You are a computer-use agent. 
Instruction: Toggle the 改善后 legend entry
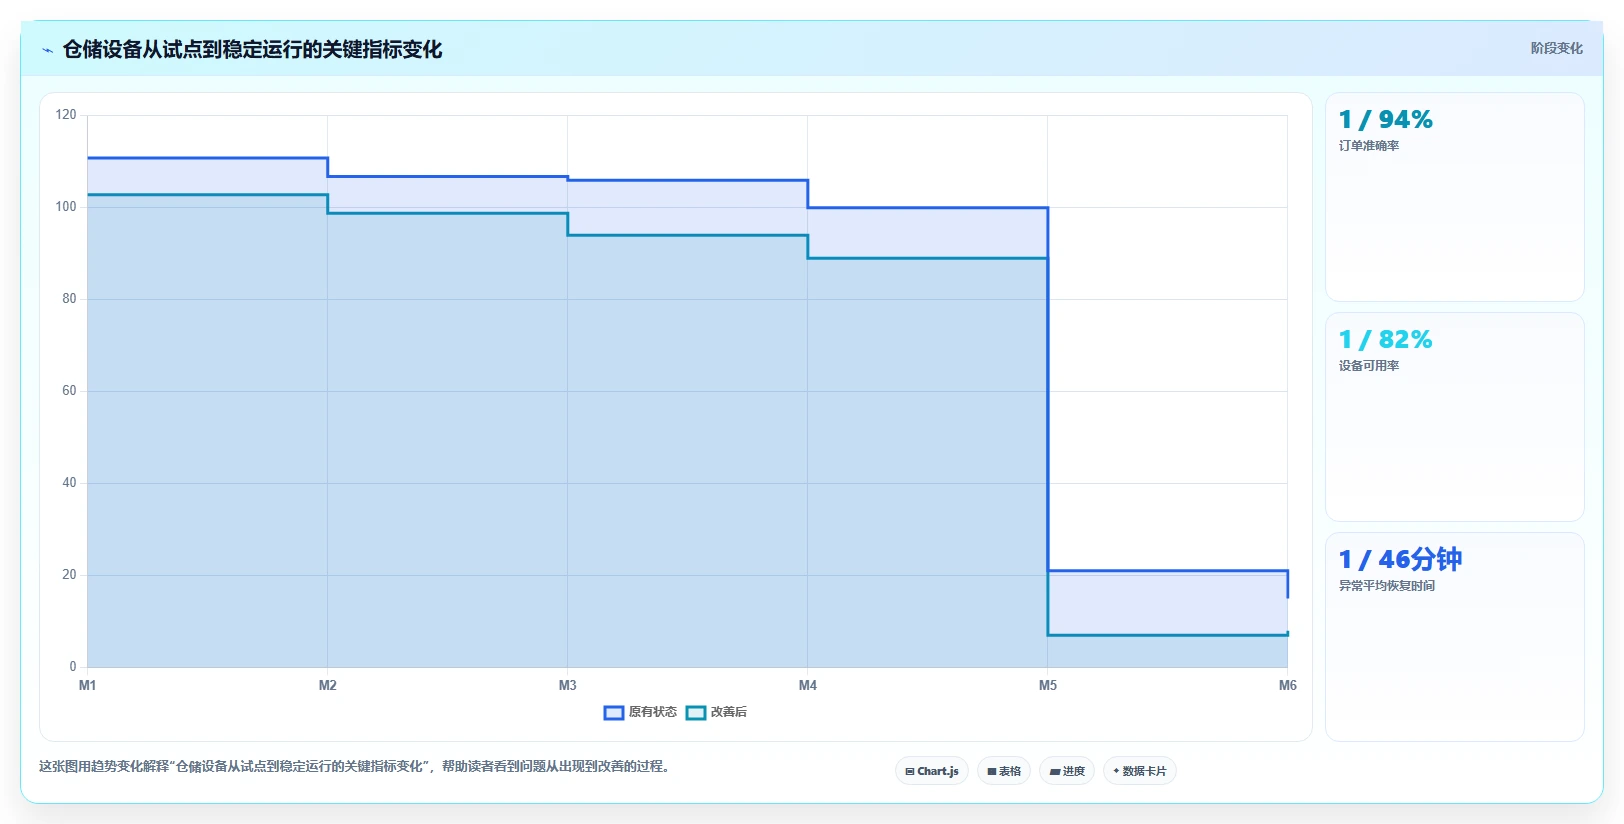click(x=716, y=712)
